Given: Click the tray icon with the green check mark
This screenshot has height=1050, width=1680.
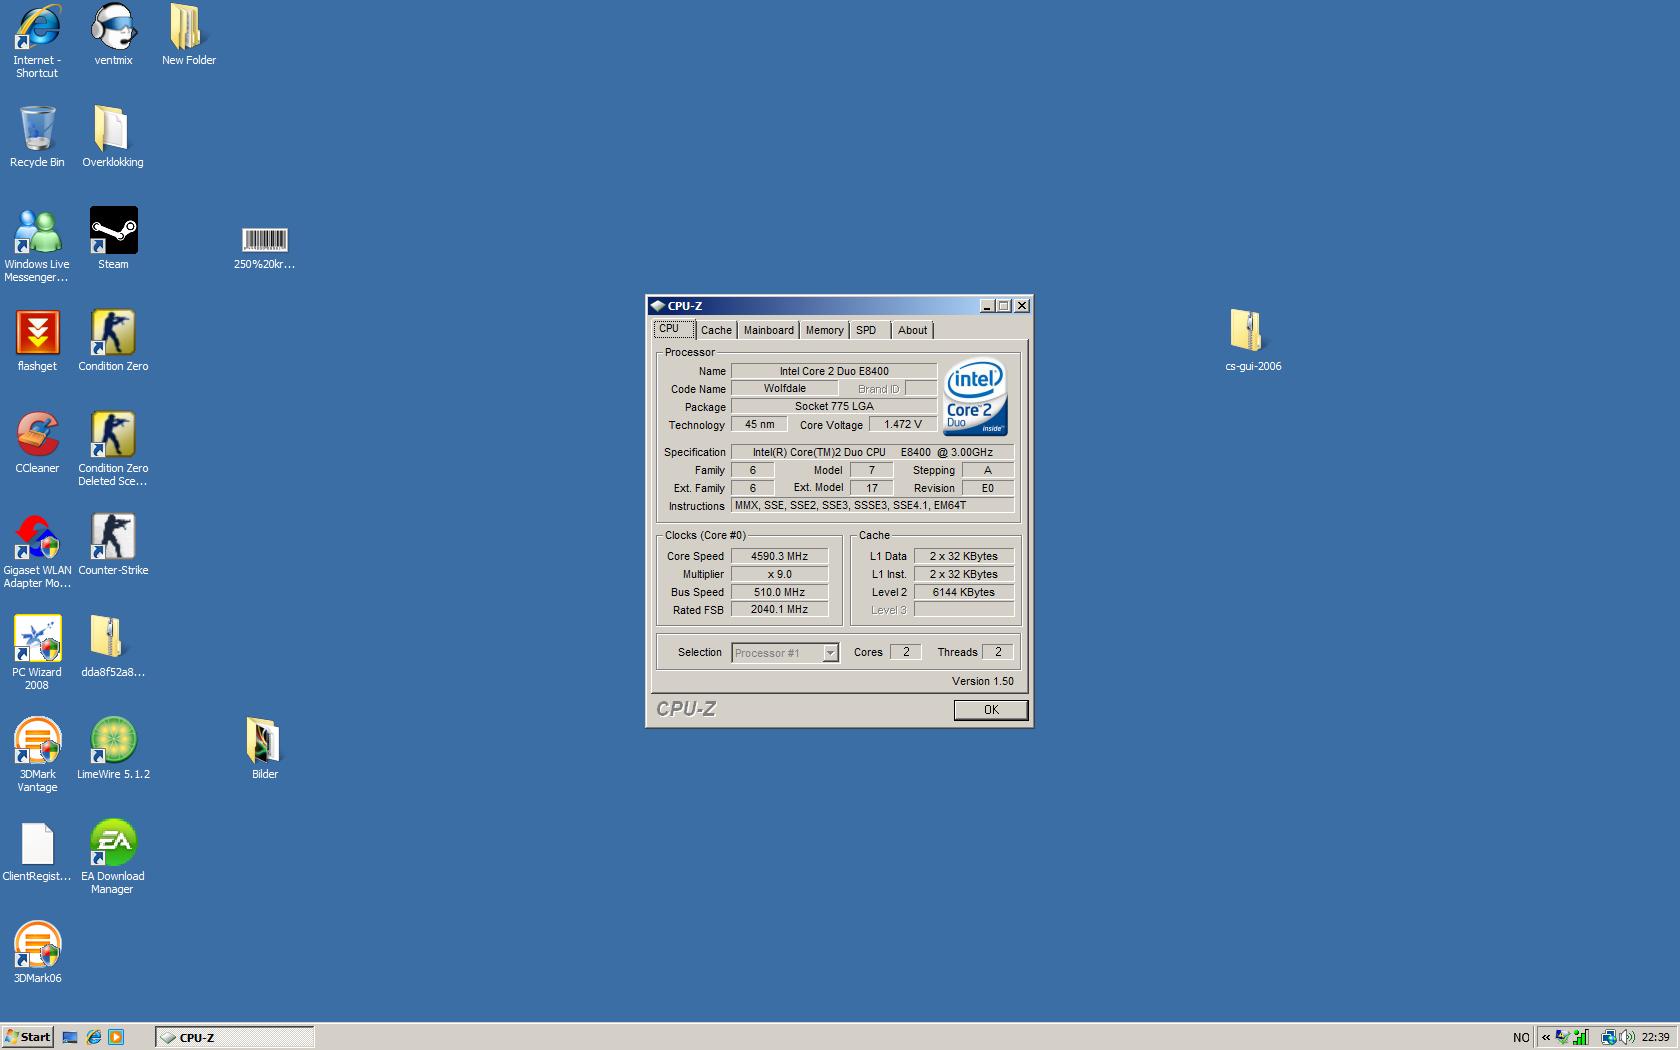Looking at the screenshot, I should (x=1563, y=1037).
